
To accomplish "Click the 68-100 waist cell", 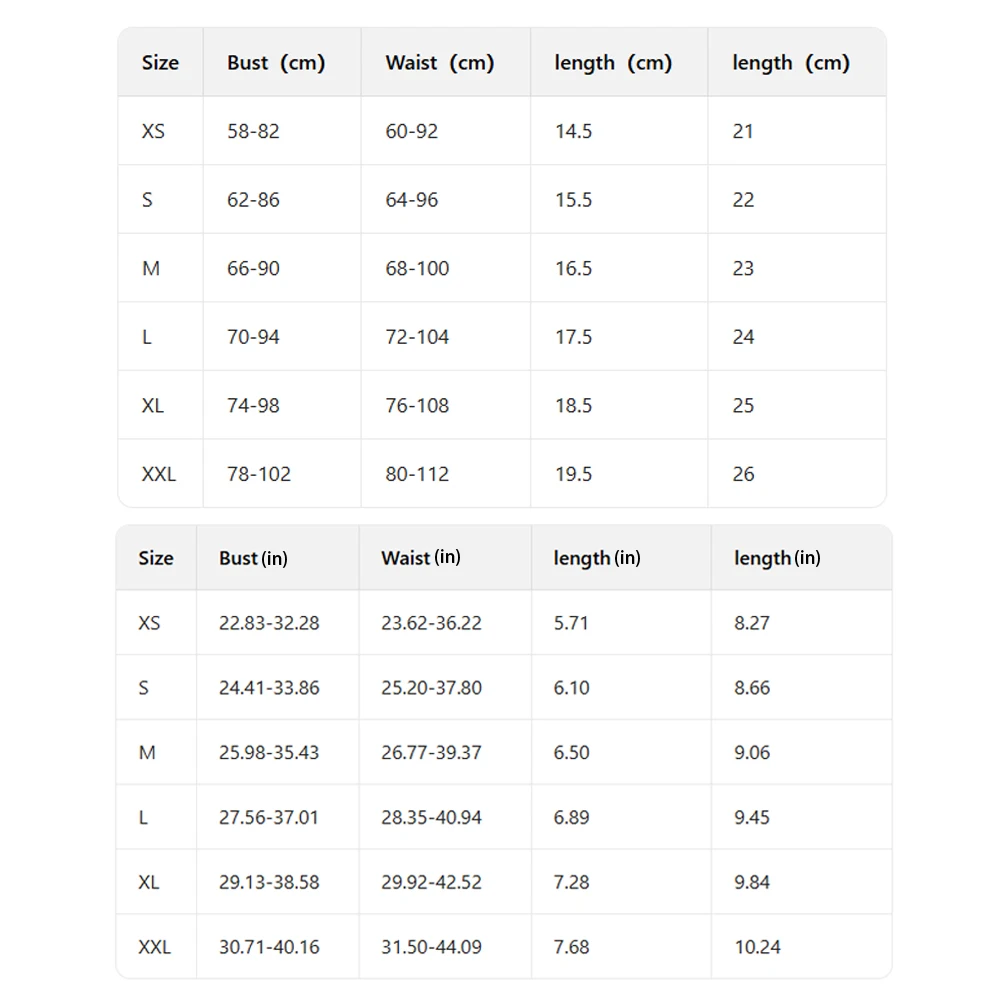I will point(417,268).
